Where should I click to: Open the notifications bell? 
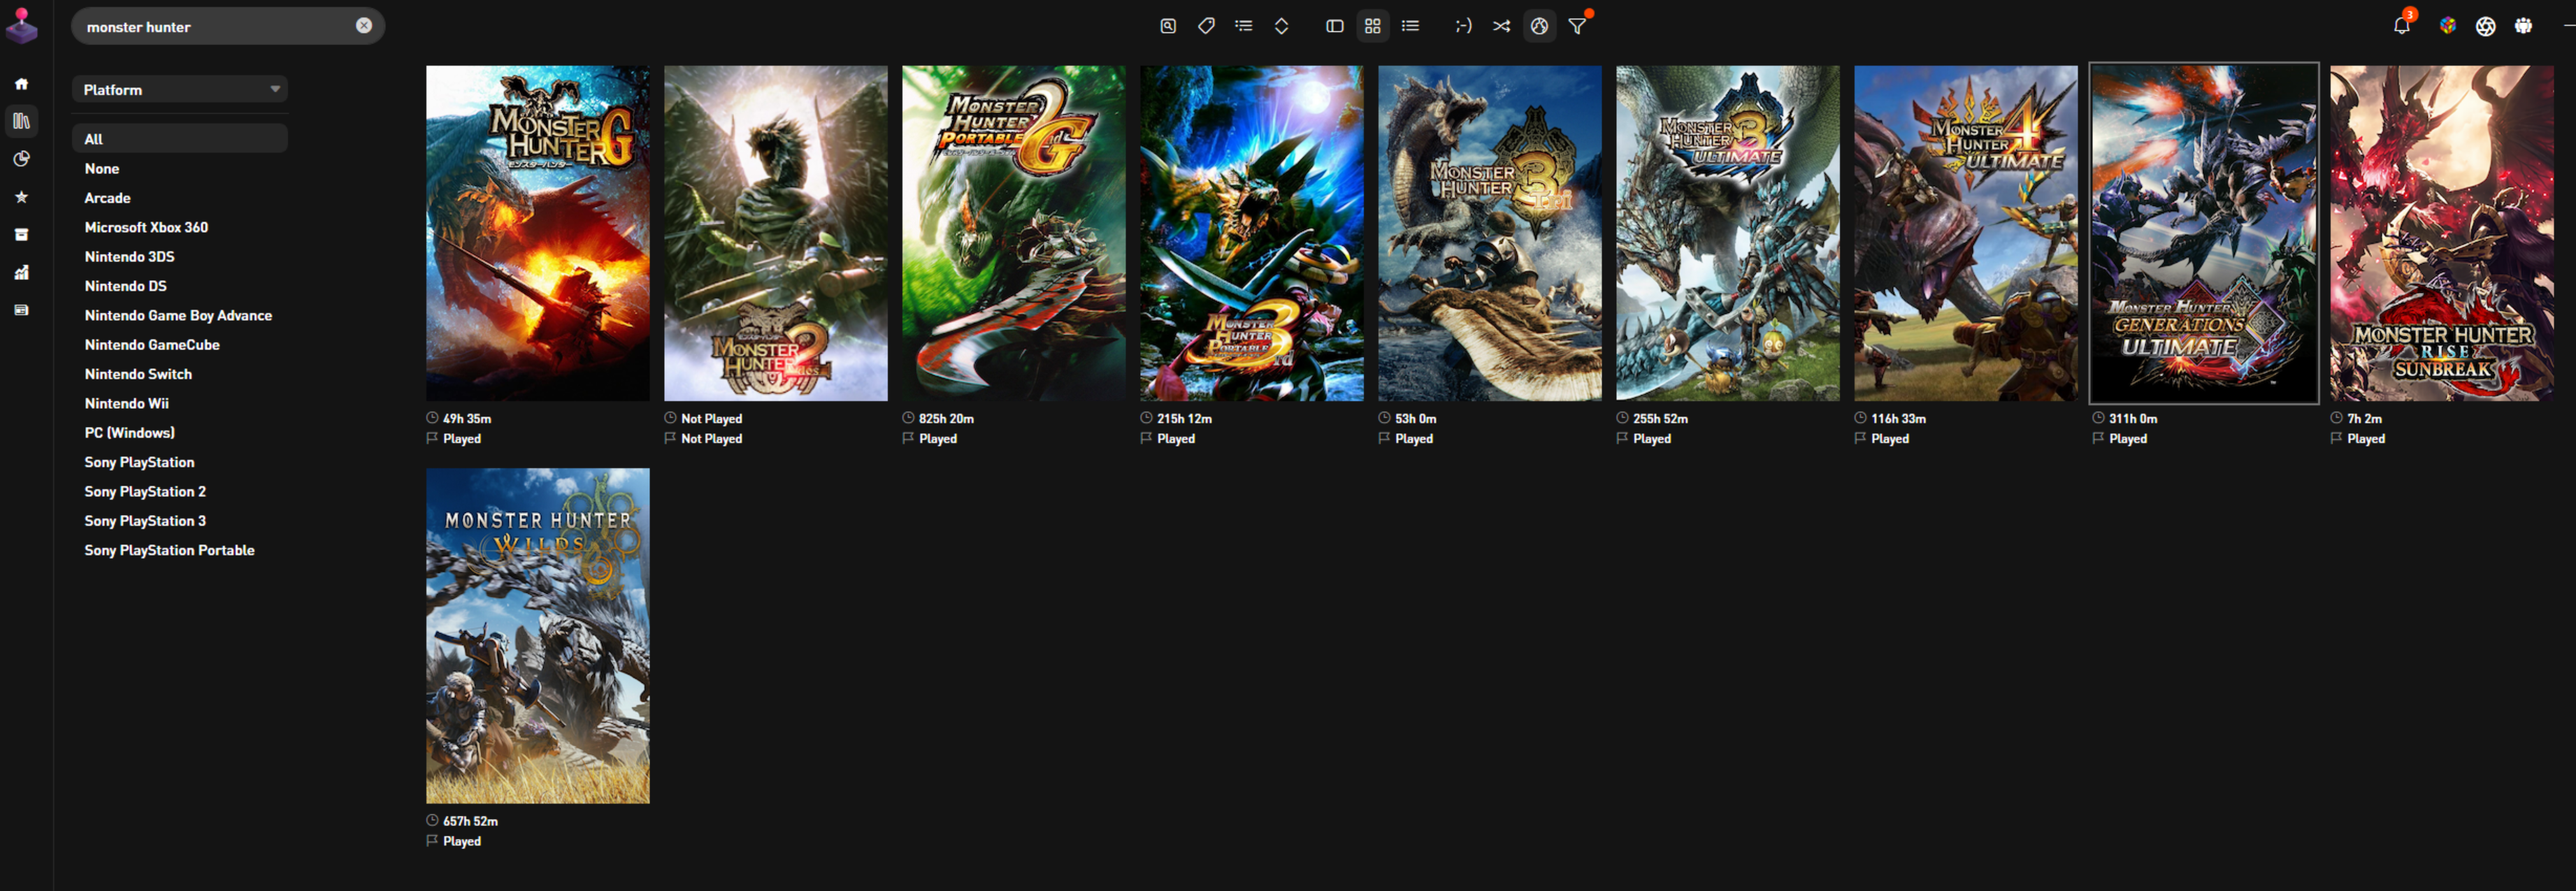pyautogui.click(x=2401, y=26)
